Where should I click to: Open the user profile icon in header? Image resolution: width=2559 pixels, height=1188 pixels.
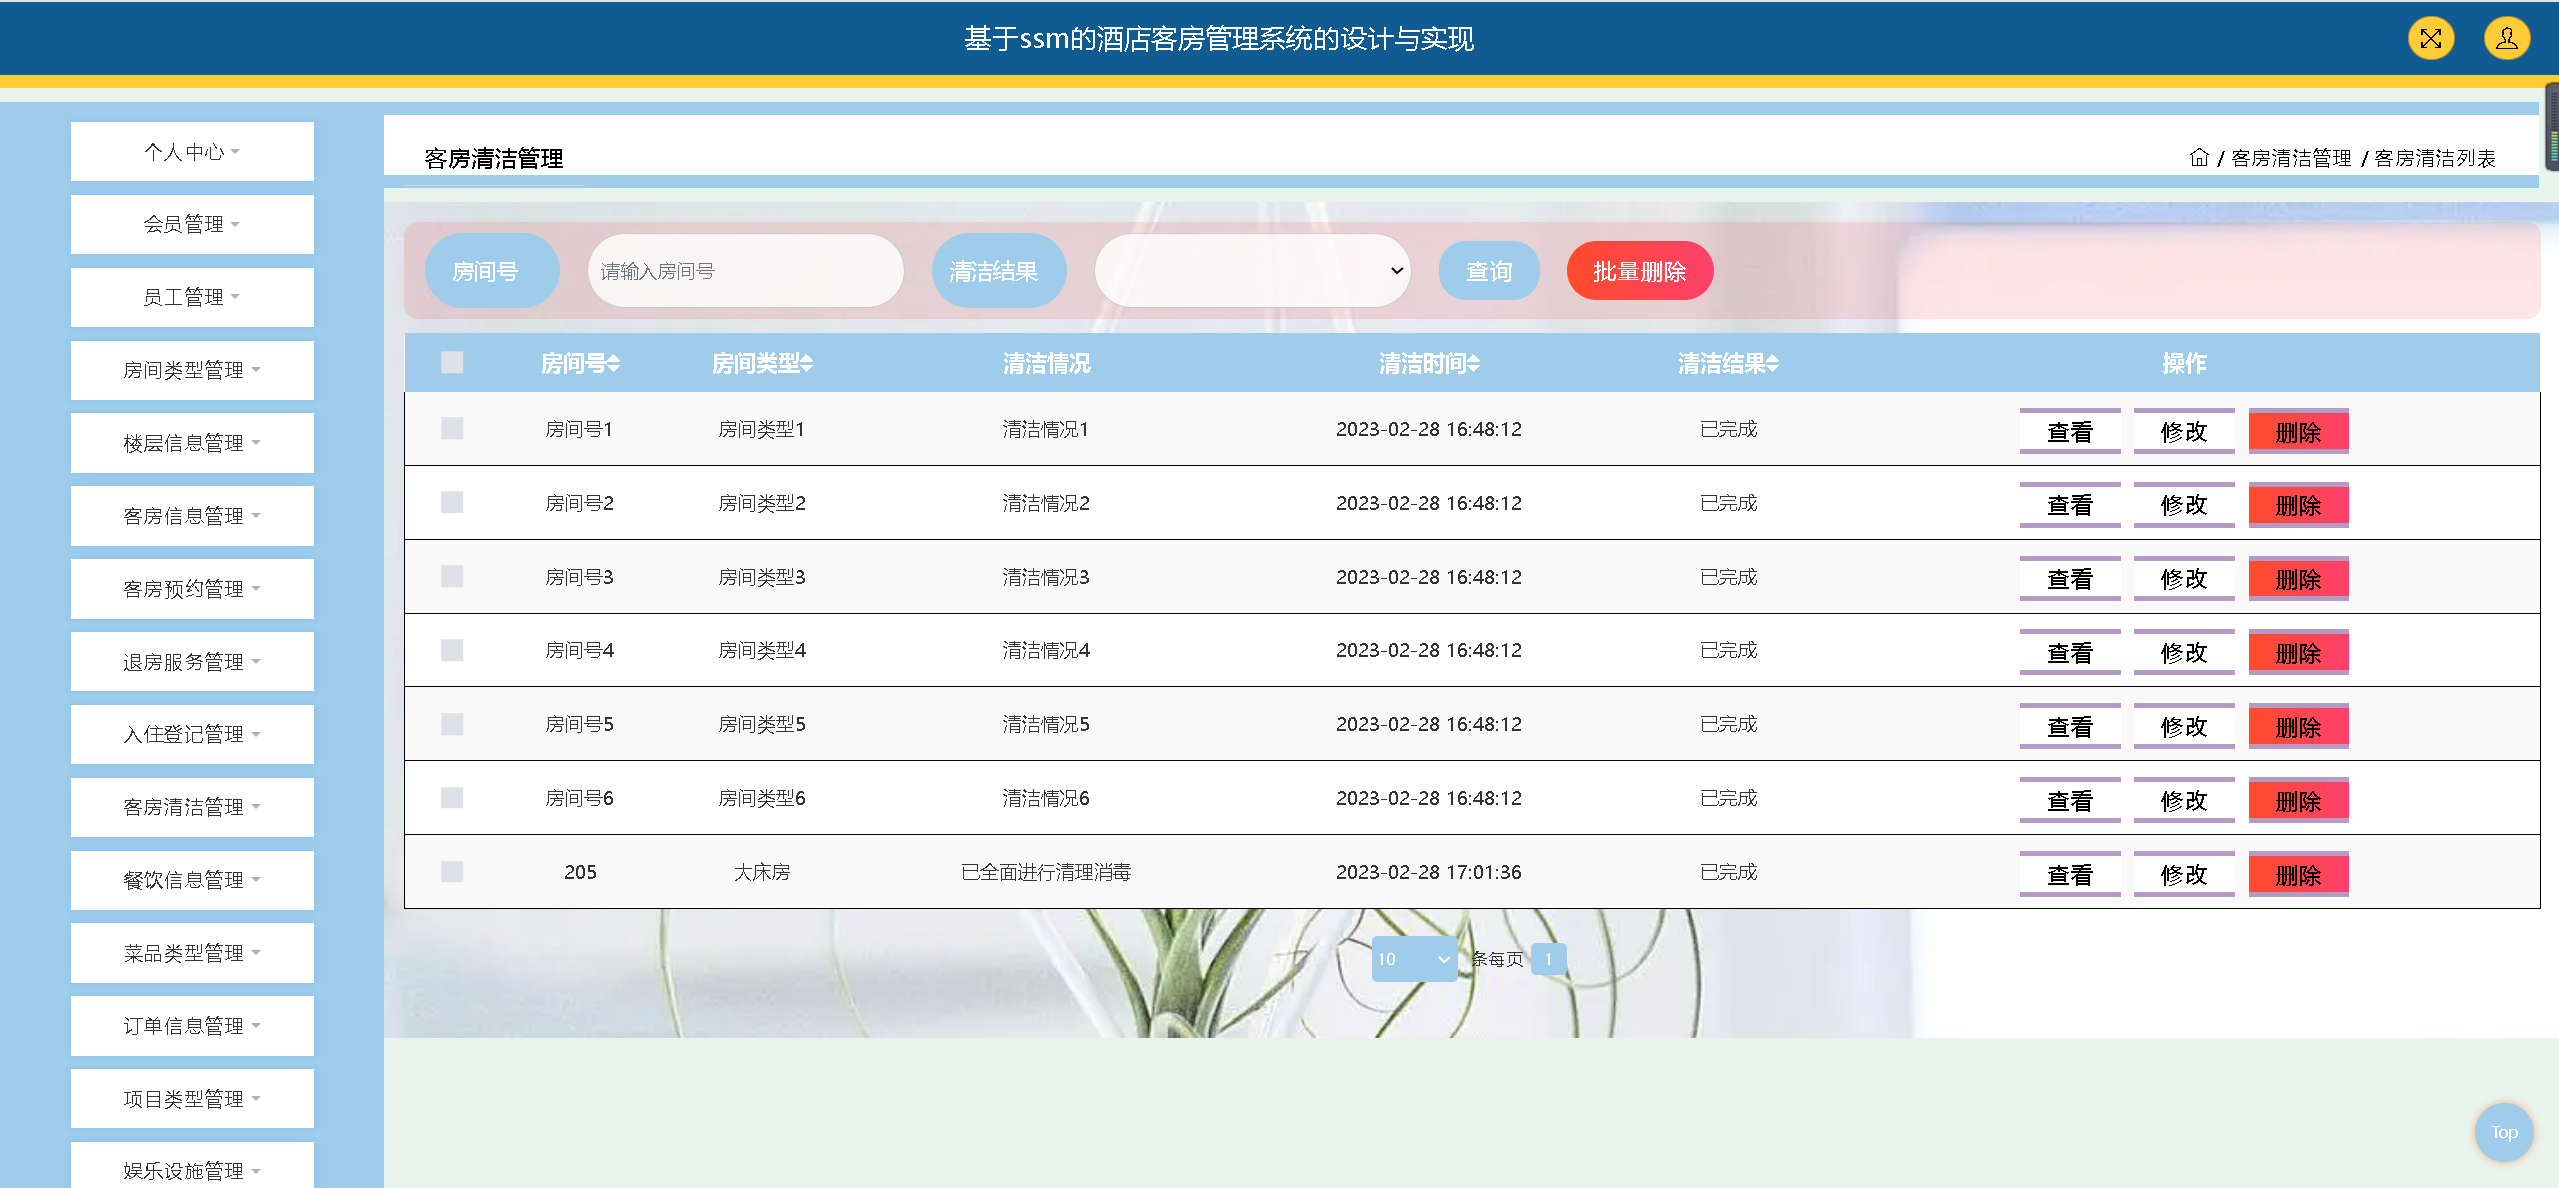click(x=2506, y=39)
